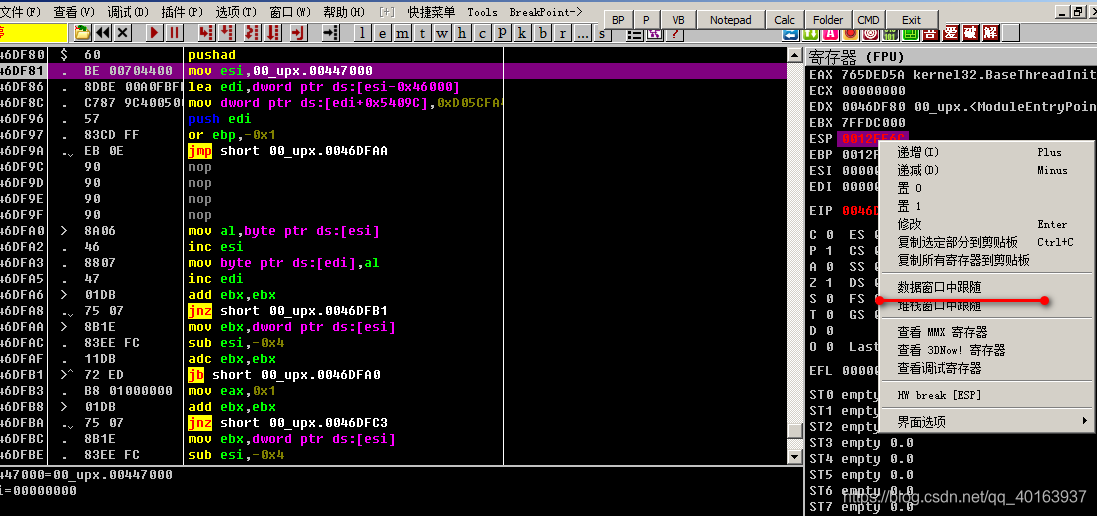Image resolution: width=1097 pixels, height=516 pixels.
Task: Select the pushad instruction line
Action: [x=395, y=55]
